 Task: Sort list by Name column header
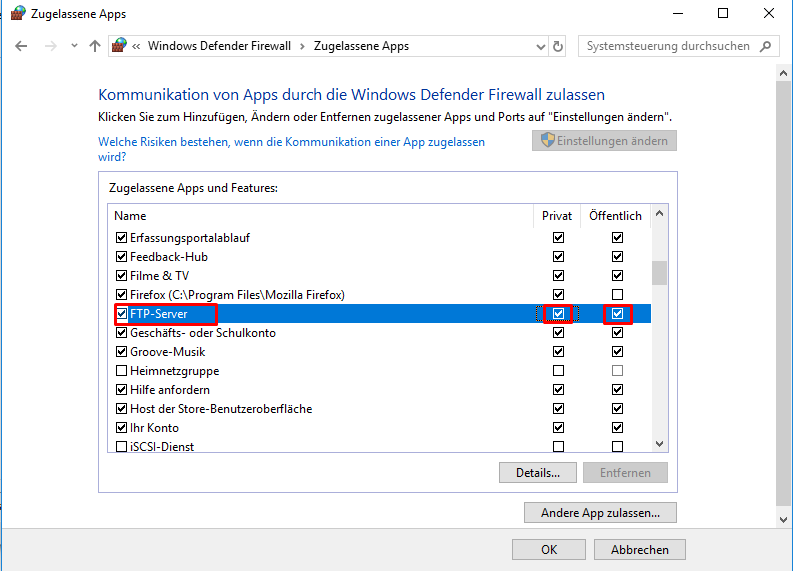point(321,216)
